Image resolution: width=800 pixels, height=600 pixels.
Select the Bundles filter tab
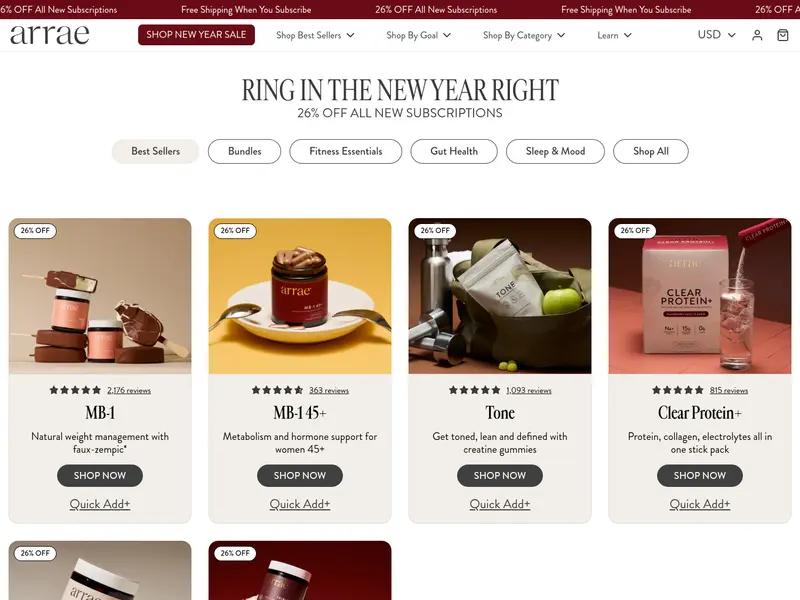[244, 152]
